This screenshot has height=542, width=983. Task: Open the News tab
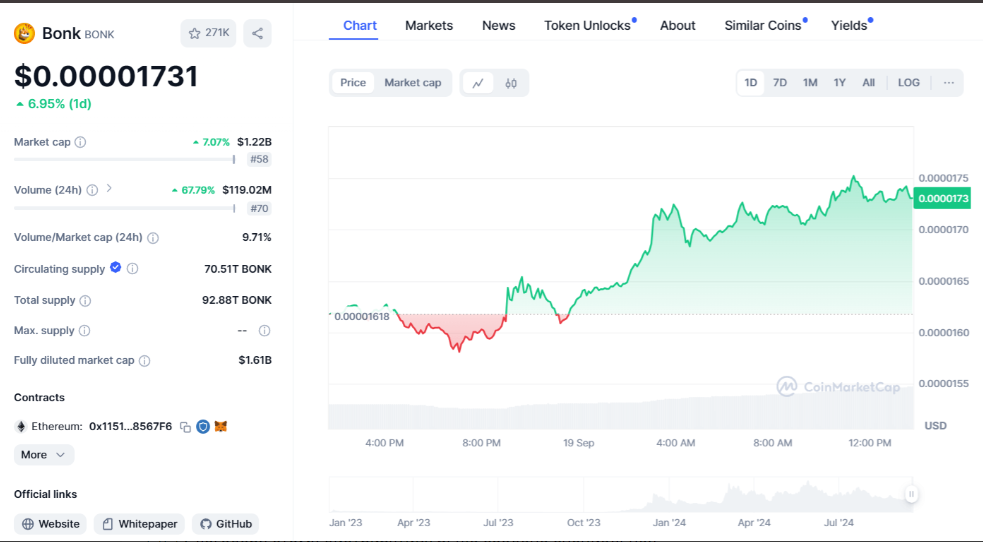pyautogui.click(x=498, y=26)
